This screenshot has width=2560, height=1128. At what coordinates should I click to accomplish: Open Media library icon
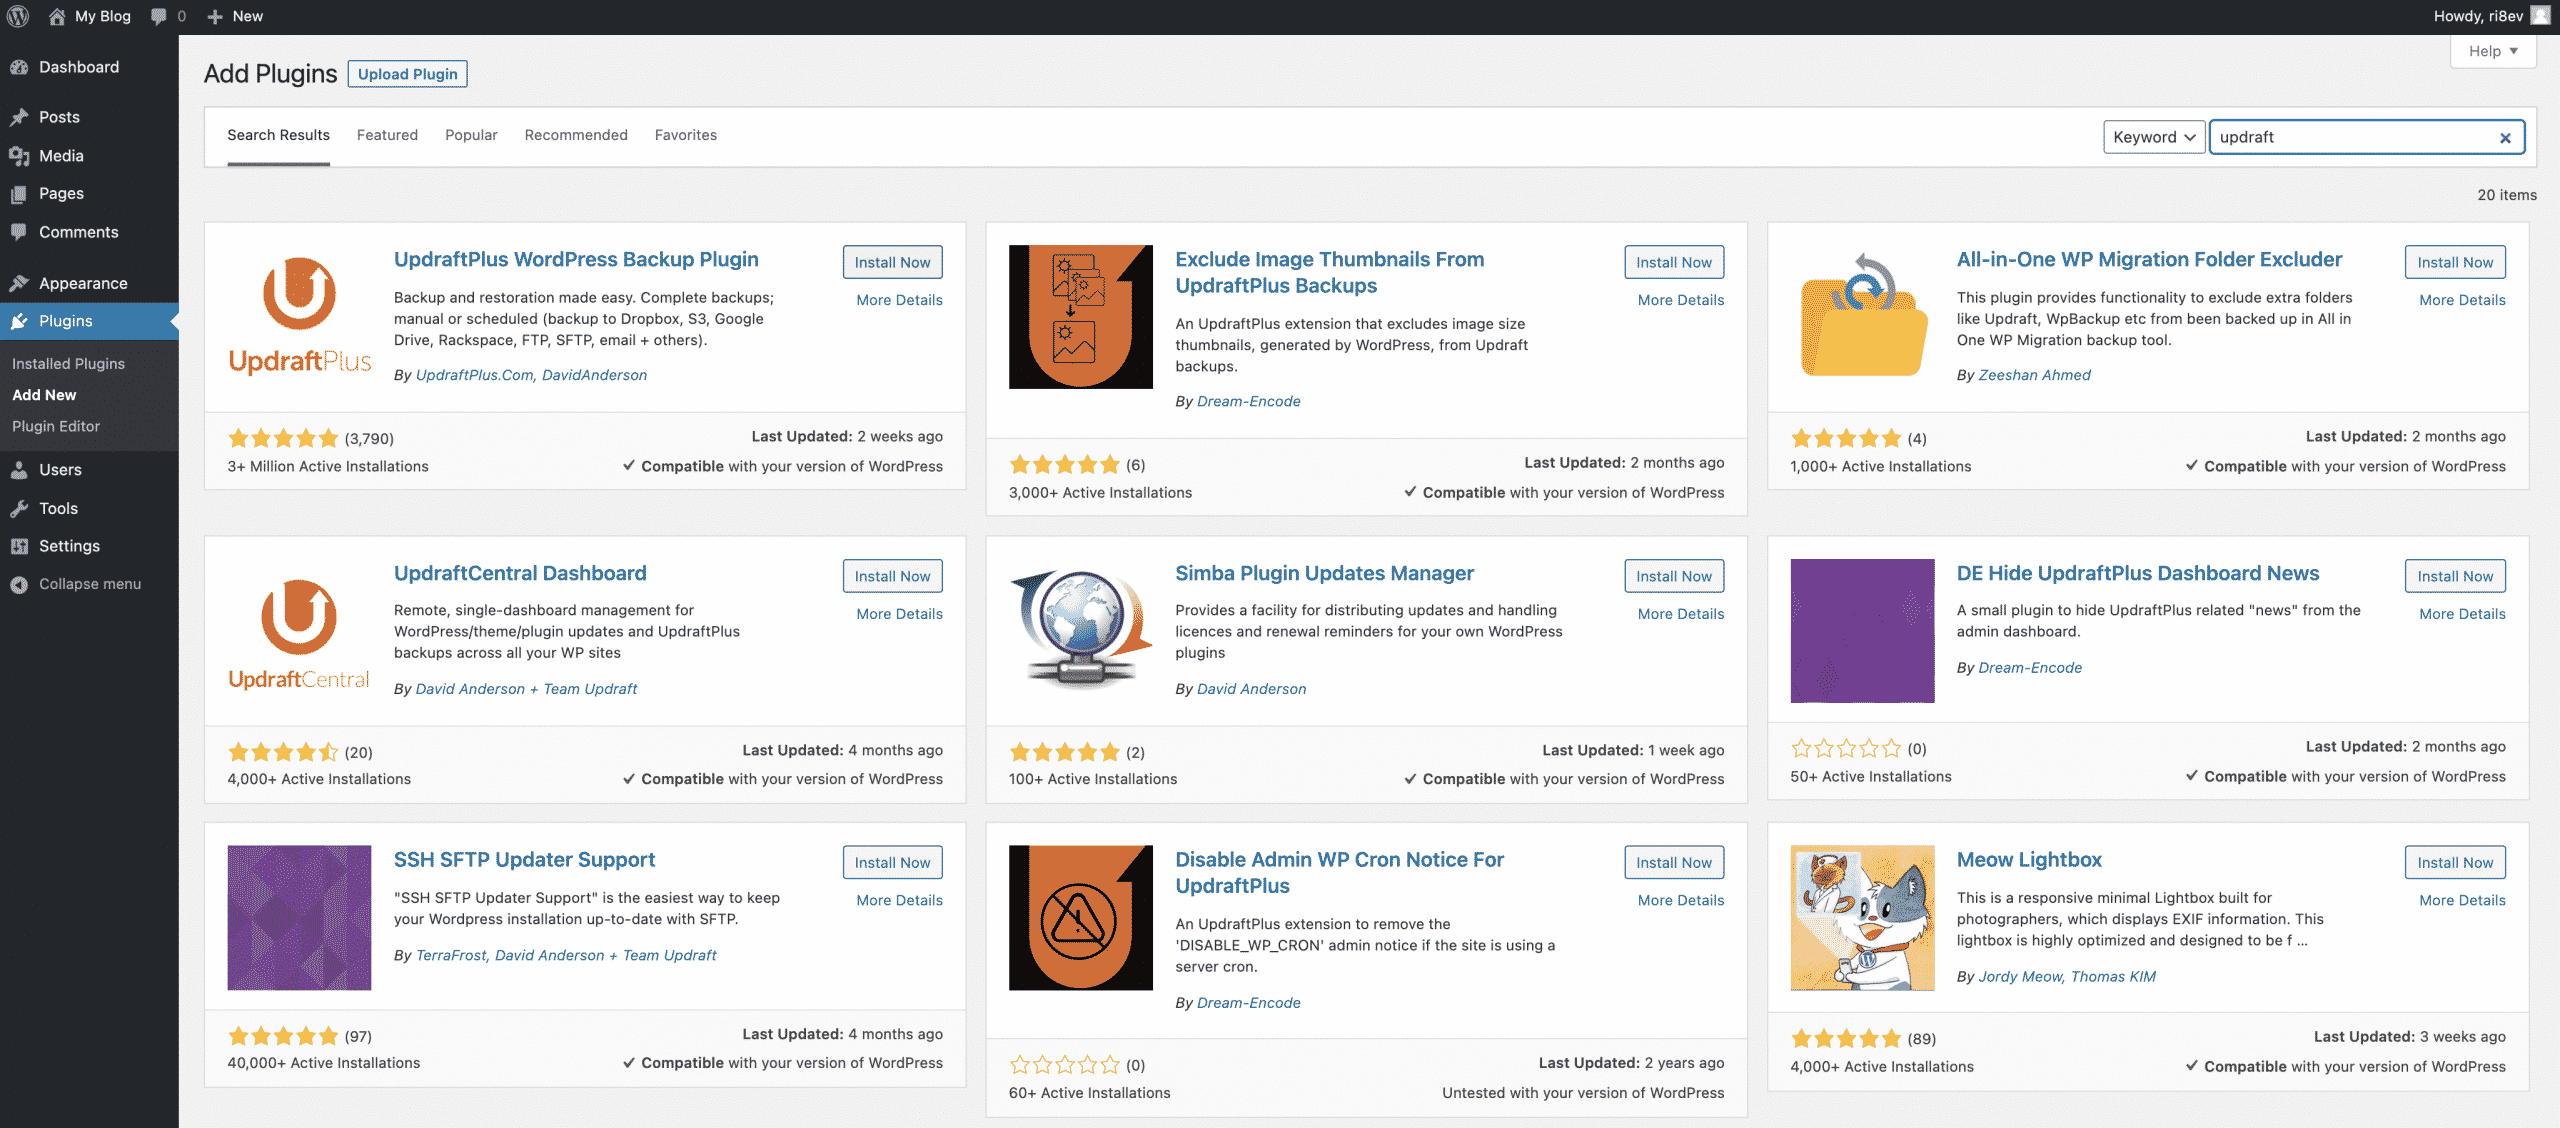tap(19, 156)
